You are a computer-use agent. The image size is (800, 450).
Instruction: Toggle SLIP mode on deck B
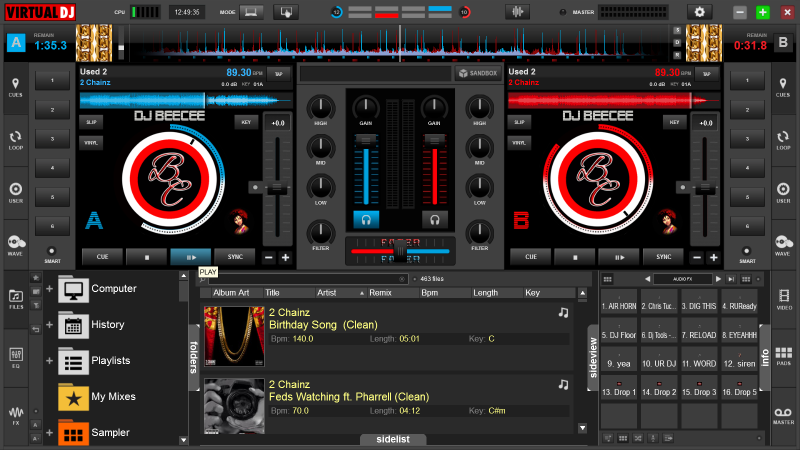click(519, 122)
